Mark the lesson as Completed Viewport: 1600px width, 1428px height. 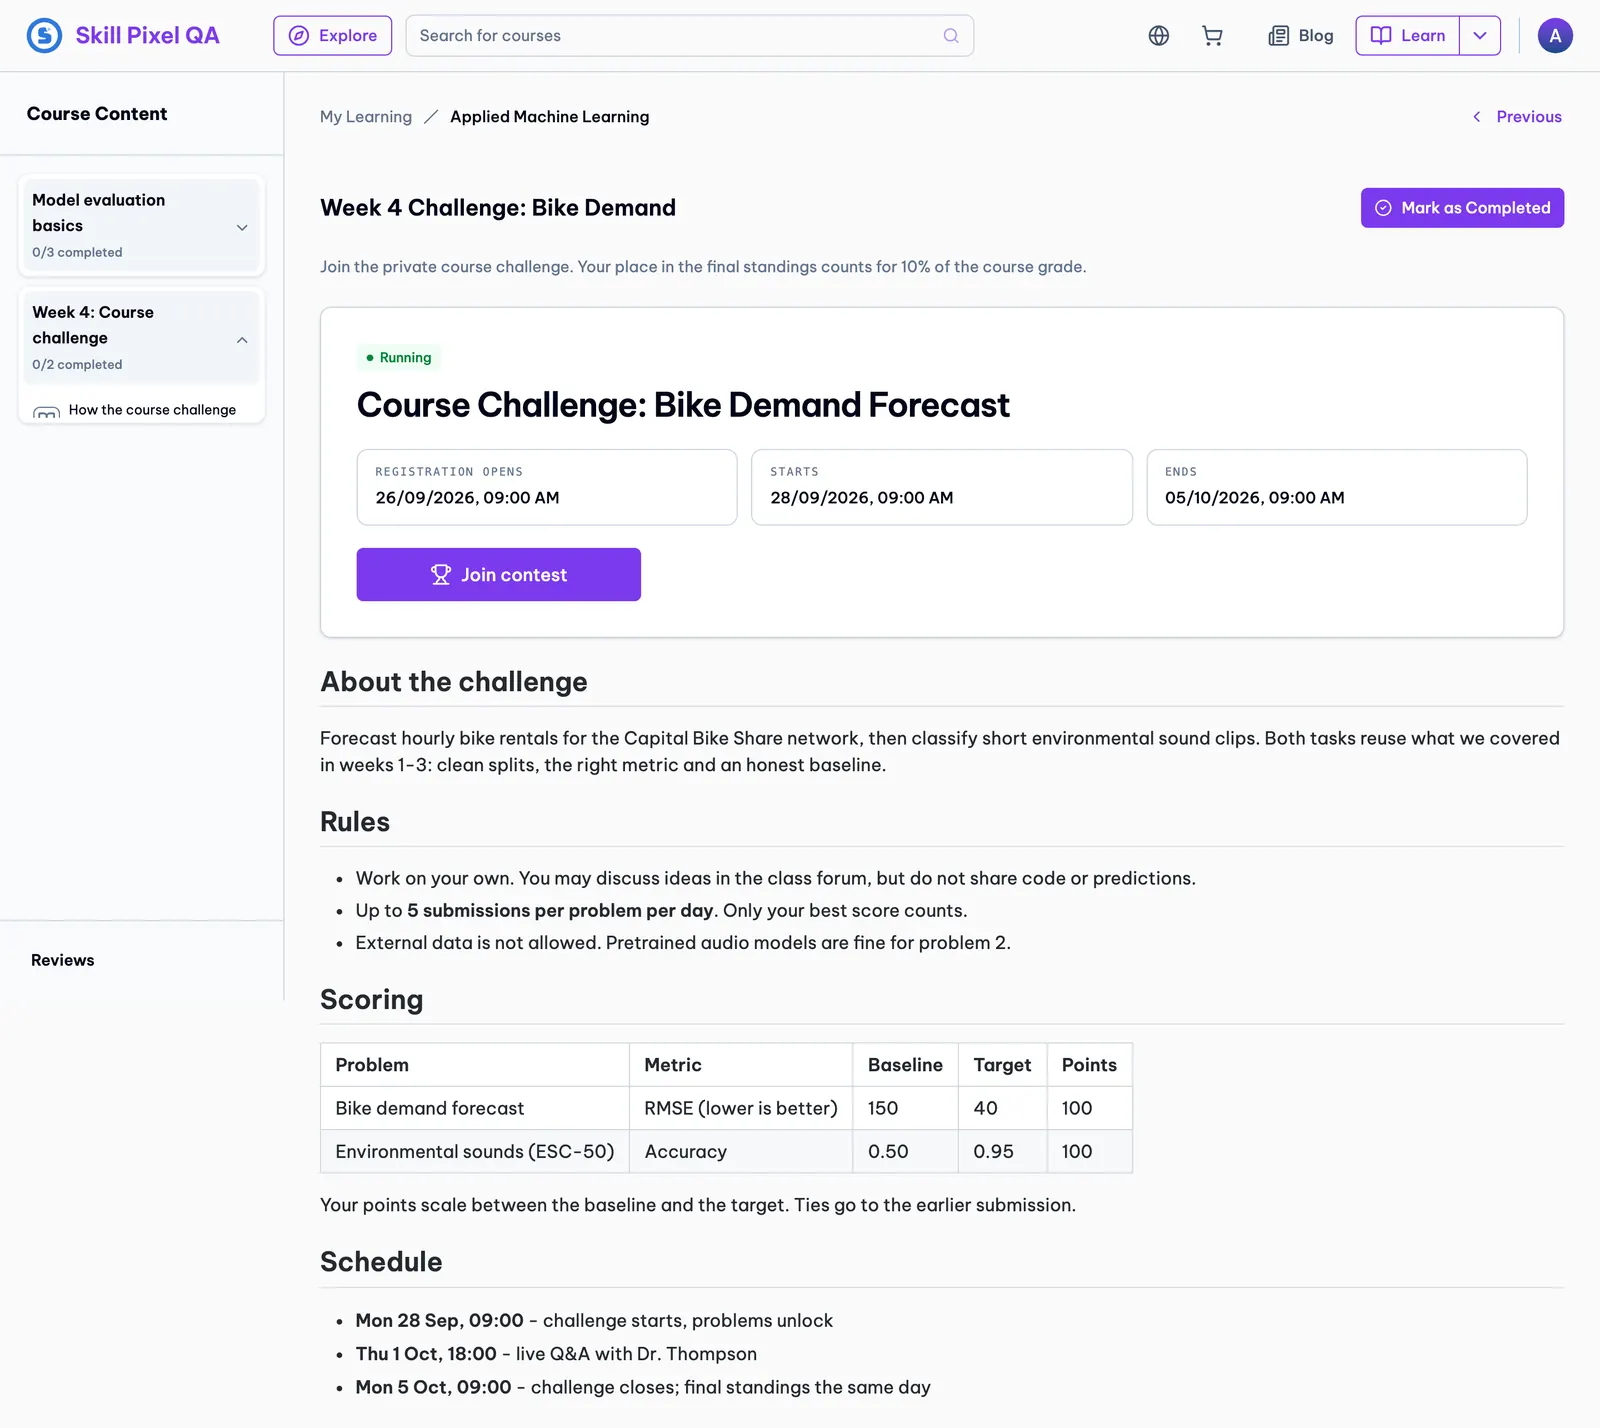point(1462,208)
